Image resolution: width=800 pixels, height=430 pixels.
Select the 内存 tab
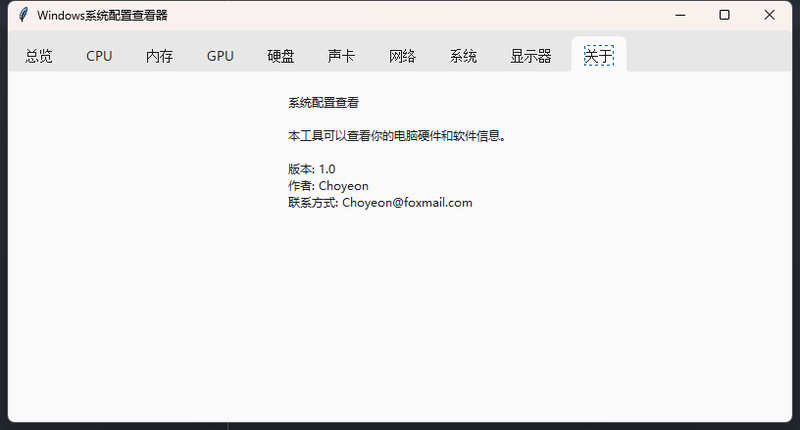pos(159,56)
